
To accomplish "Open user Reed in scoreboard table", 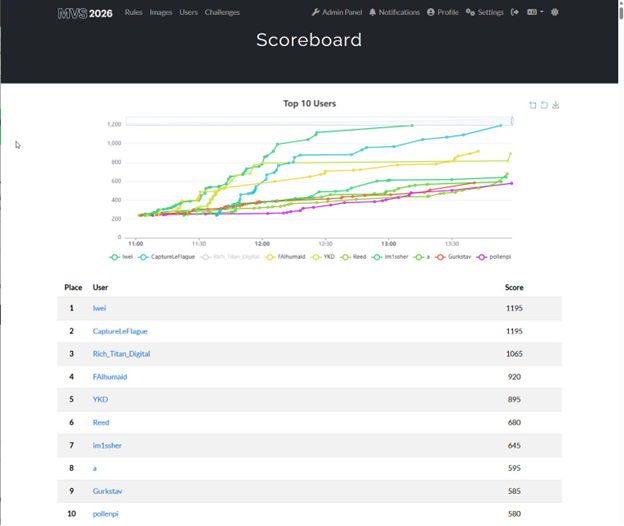I will [101, 423].
